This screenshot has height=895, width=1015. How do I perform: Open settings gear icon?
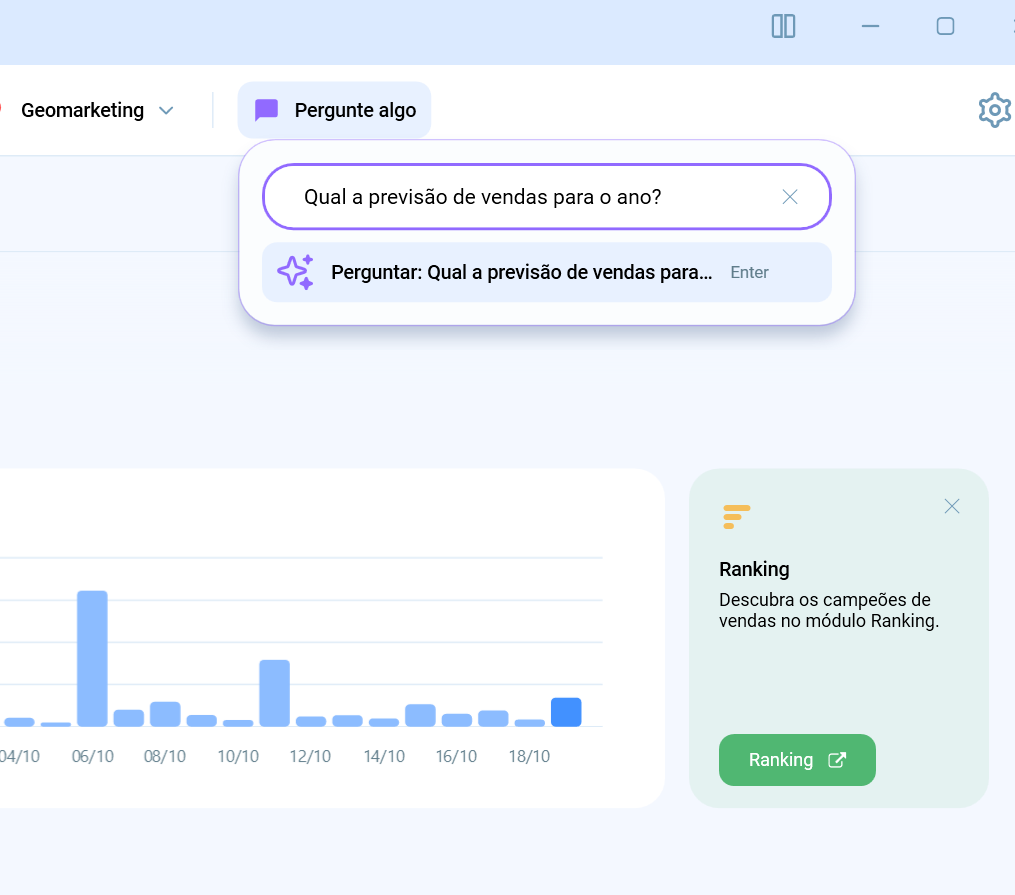[995, 110]
